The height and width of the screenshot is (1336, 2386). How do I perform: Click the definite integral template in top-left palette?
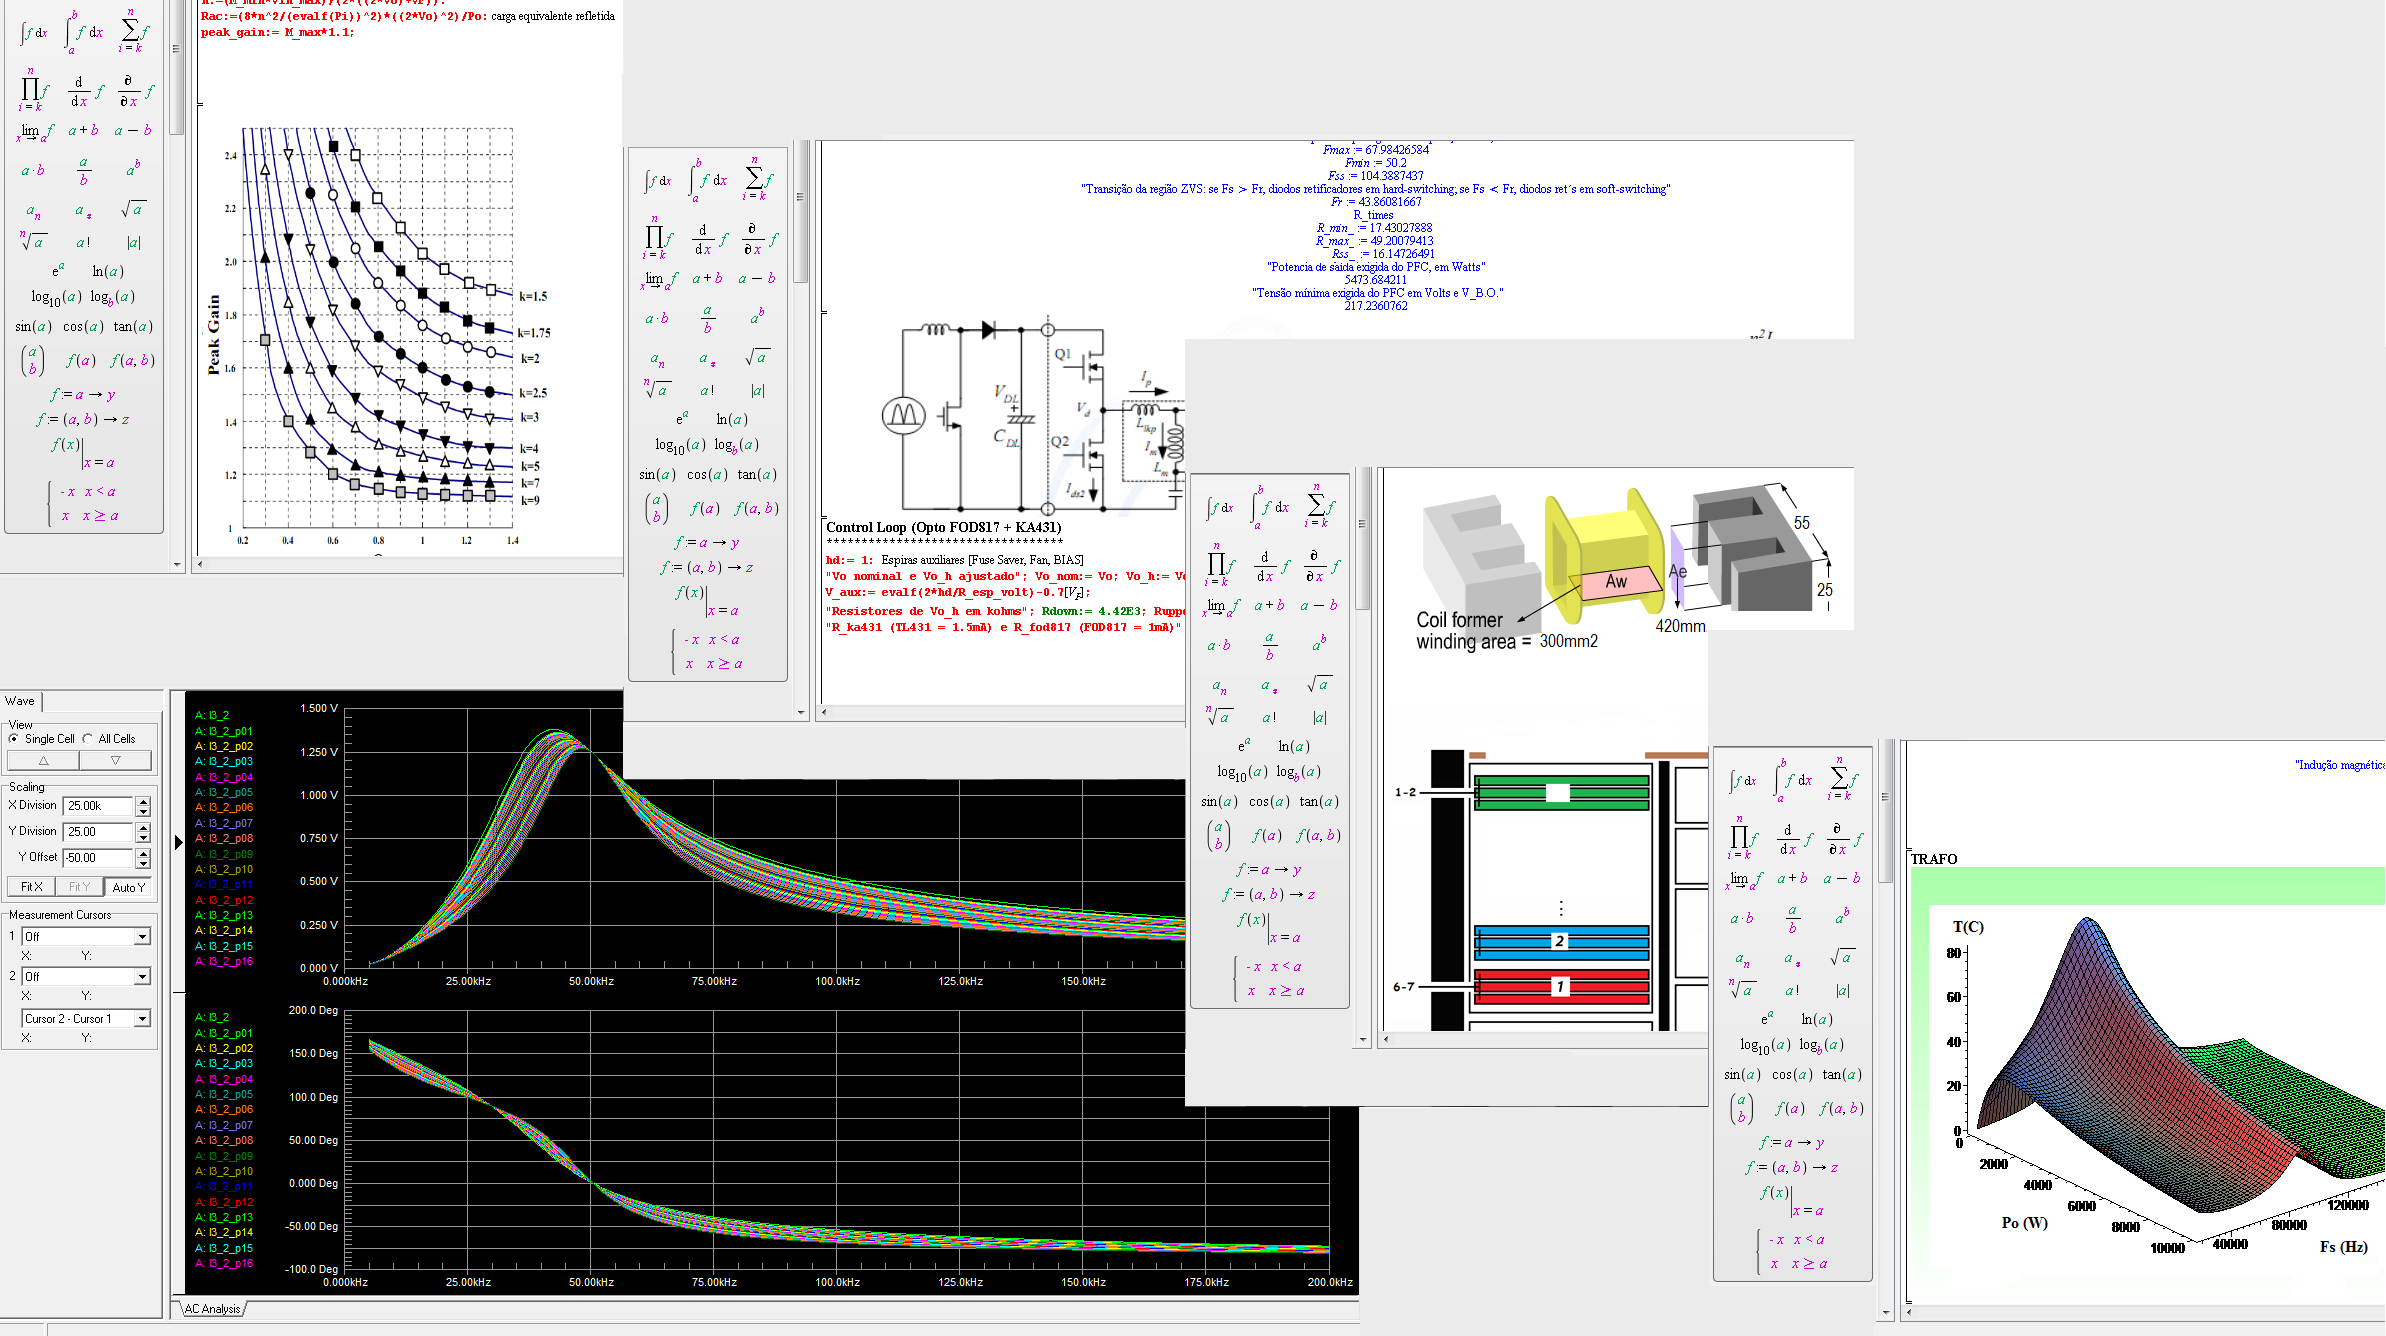coord(84,33)
